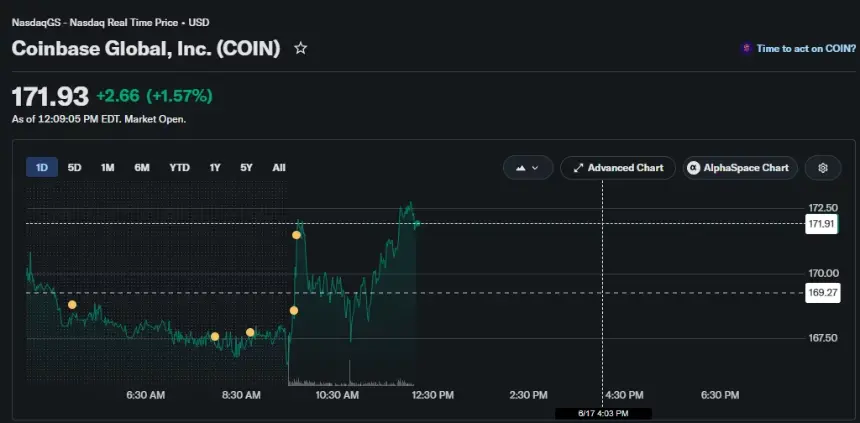This screenshot has height=423, width=860.
Task: Click the 171.93 current price text
Action: 50,97
